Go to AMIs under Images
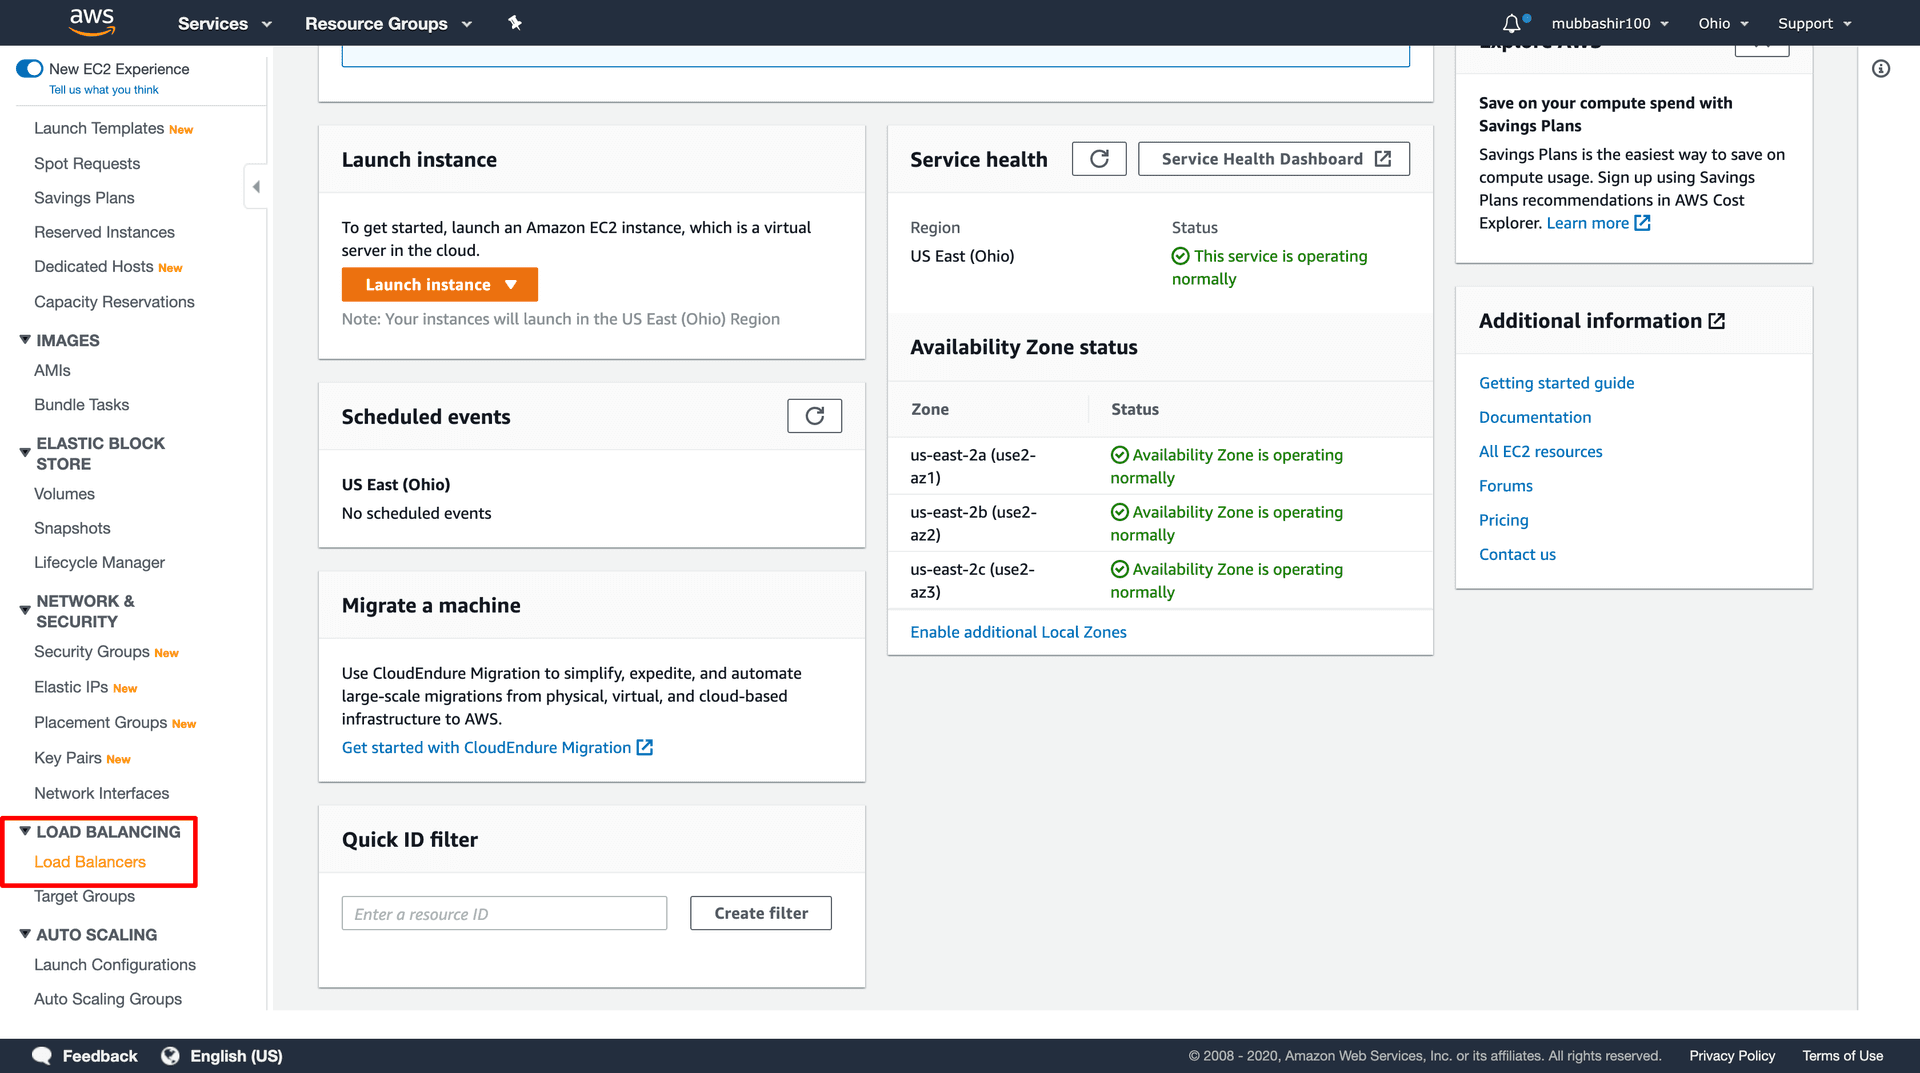Viewport: 1920px width, 1073px height. [52, 370]
